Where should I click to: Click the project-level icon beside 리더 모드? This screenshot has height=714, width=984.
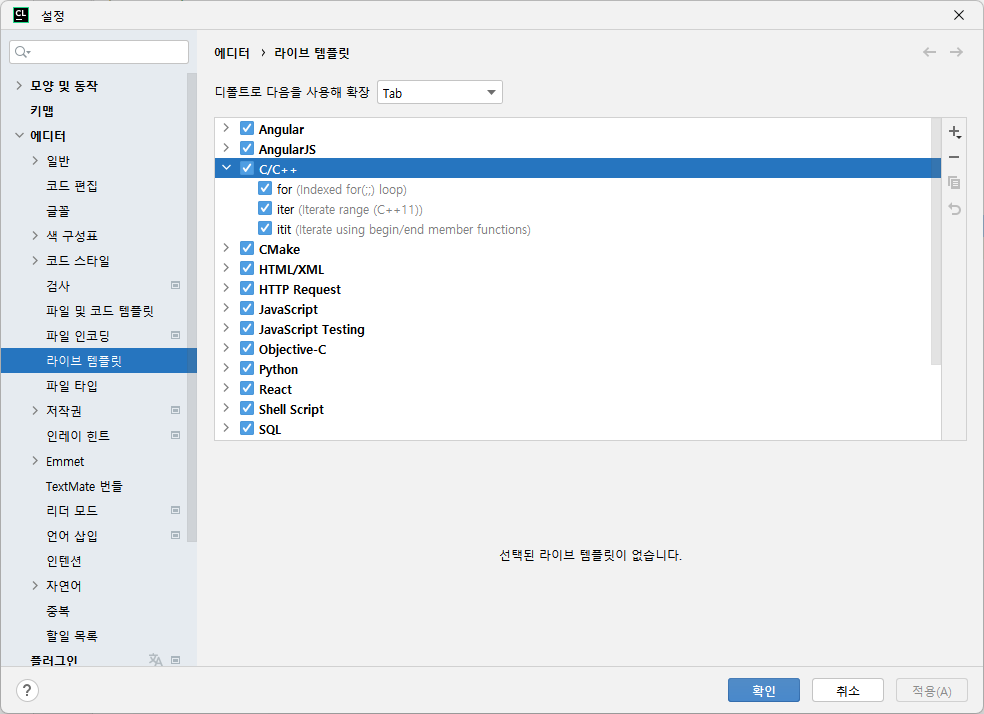pyautogui.click(x=176, y=511)
